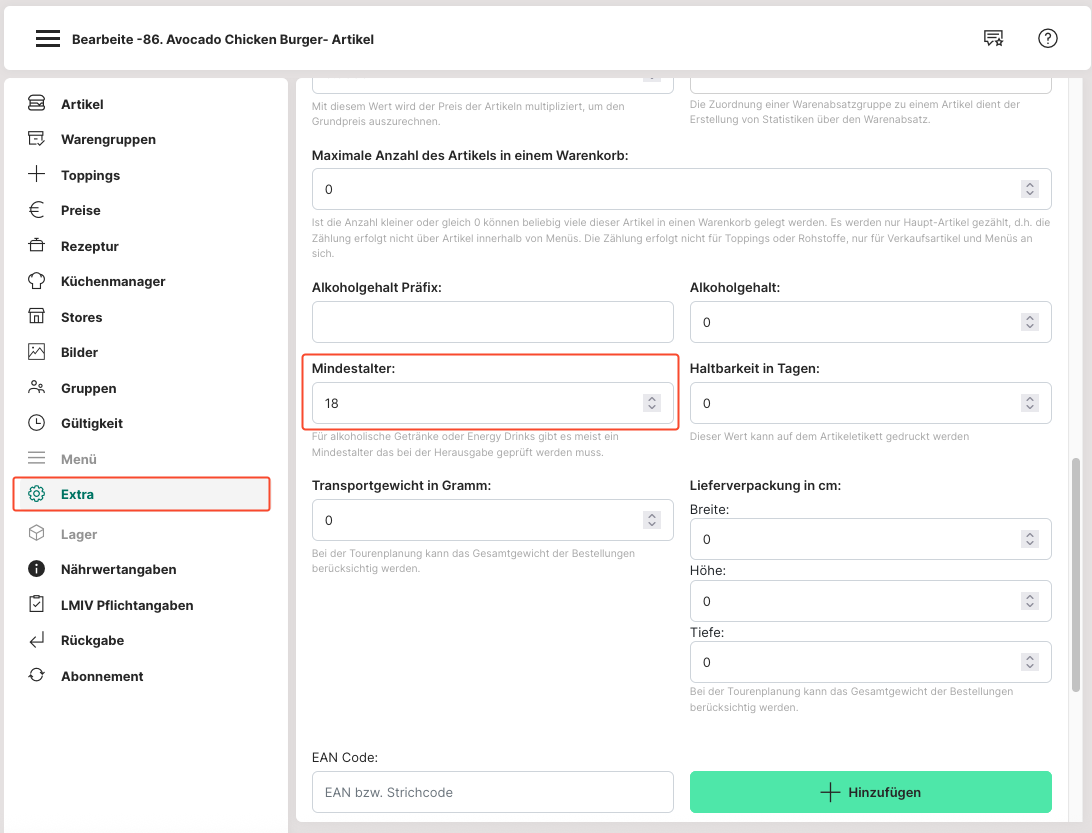Focus the EAN Code input field
The image size is (1092, 833).
(x=493, y=792)
